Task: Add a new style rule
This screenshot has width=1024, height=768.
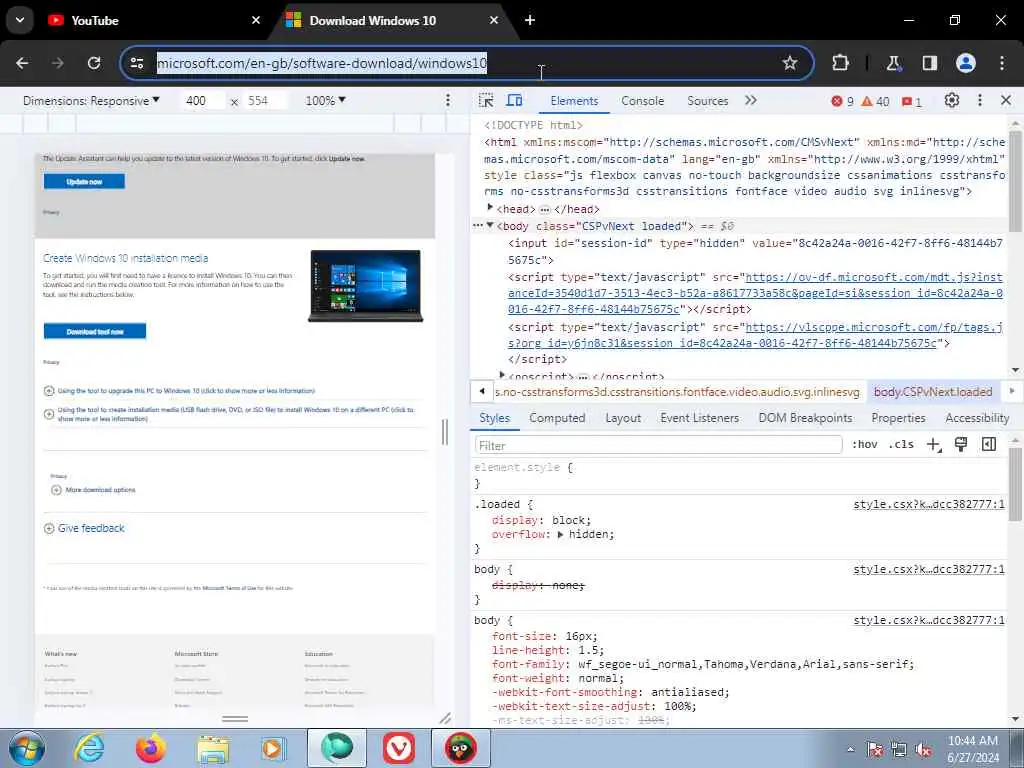Action: pos(933,445)
